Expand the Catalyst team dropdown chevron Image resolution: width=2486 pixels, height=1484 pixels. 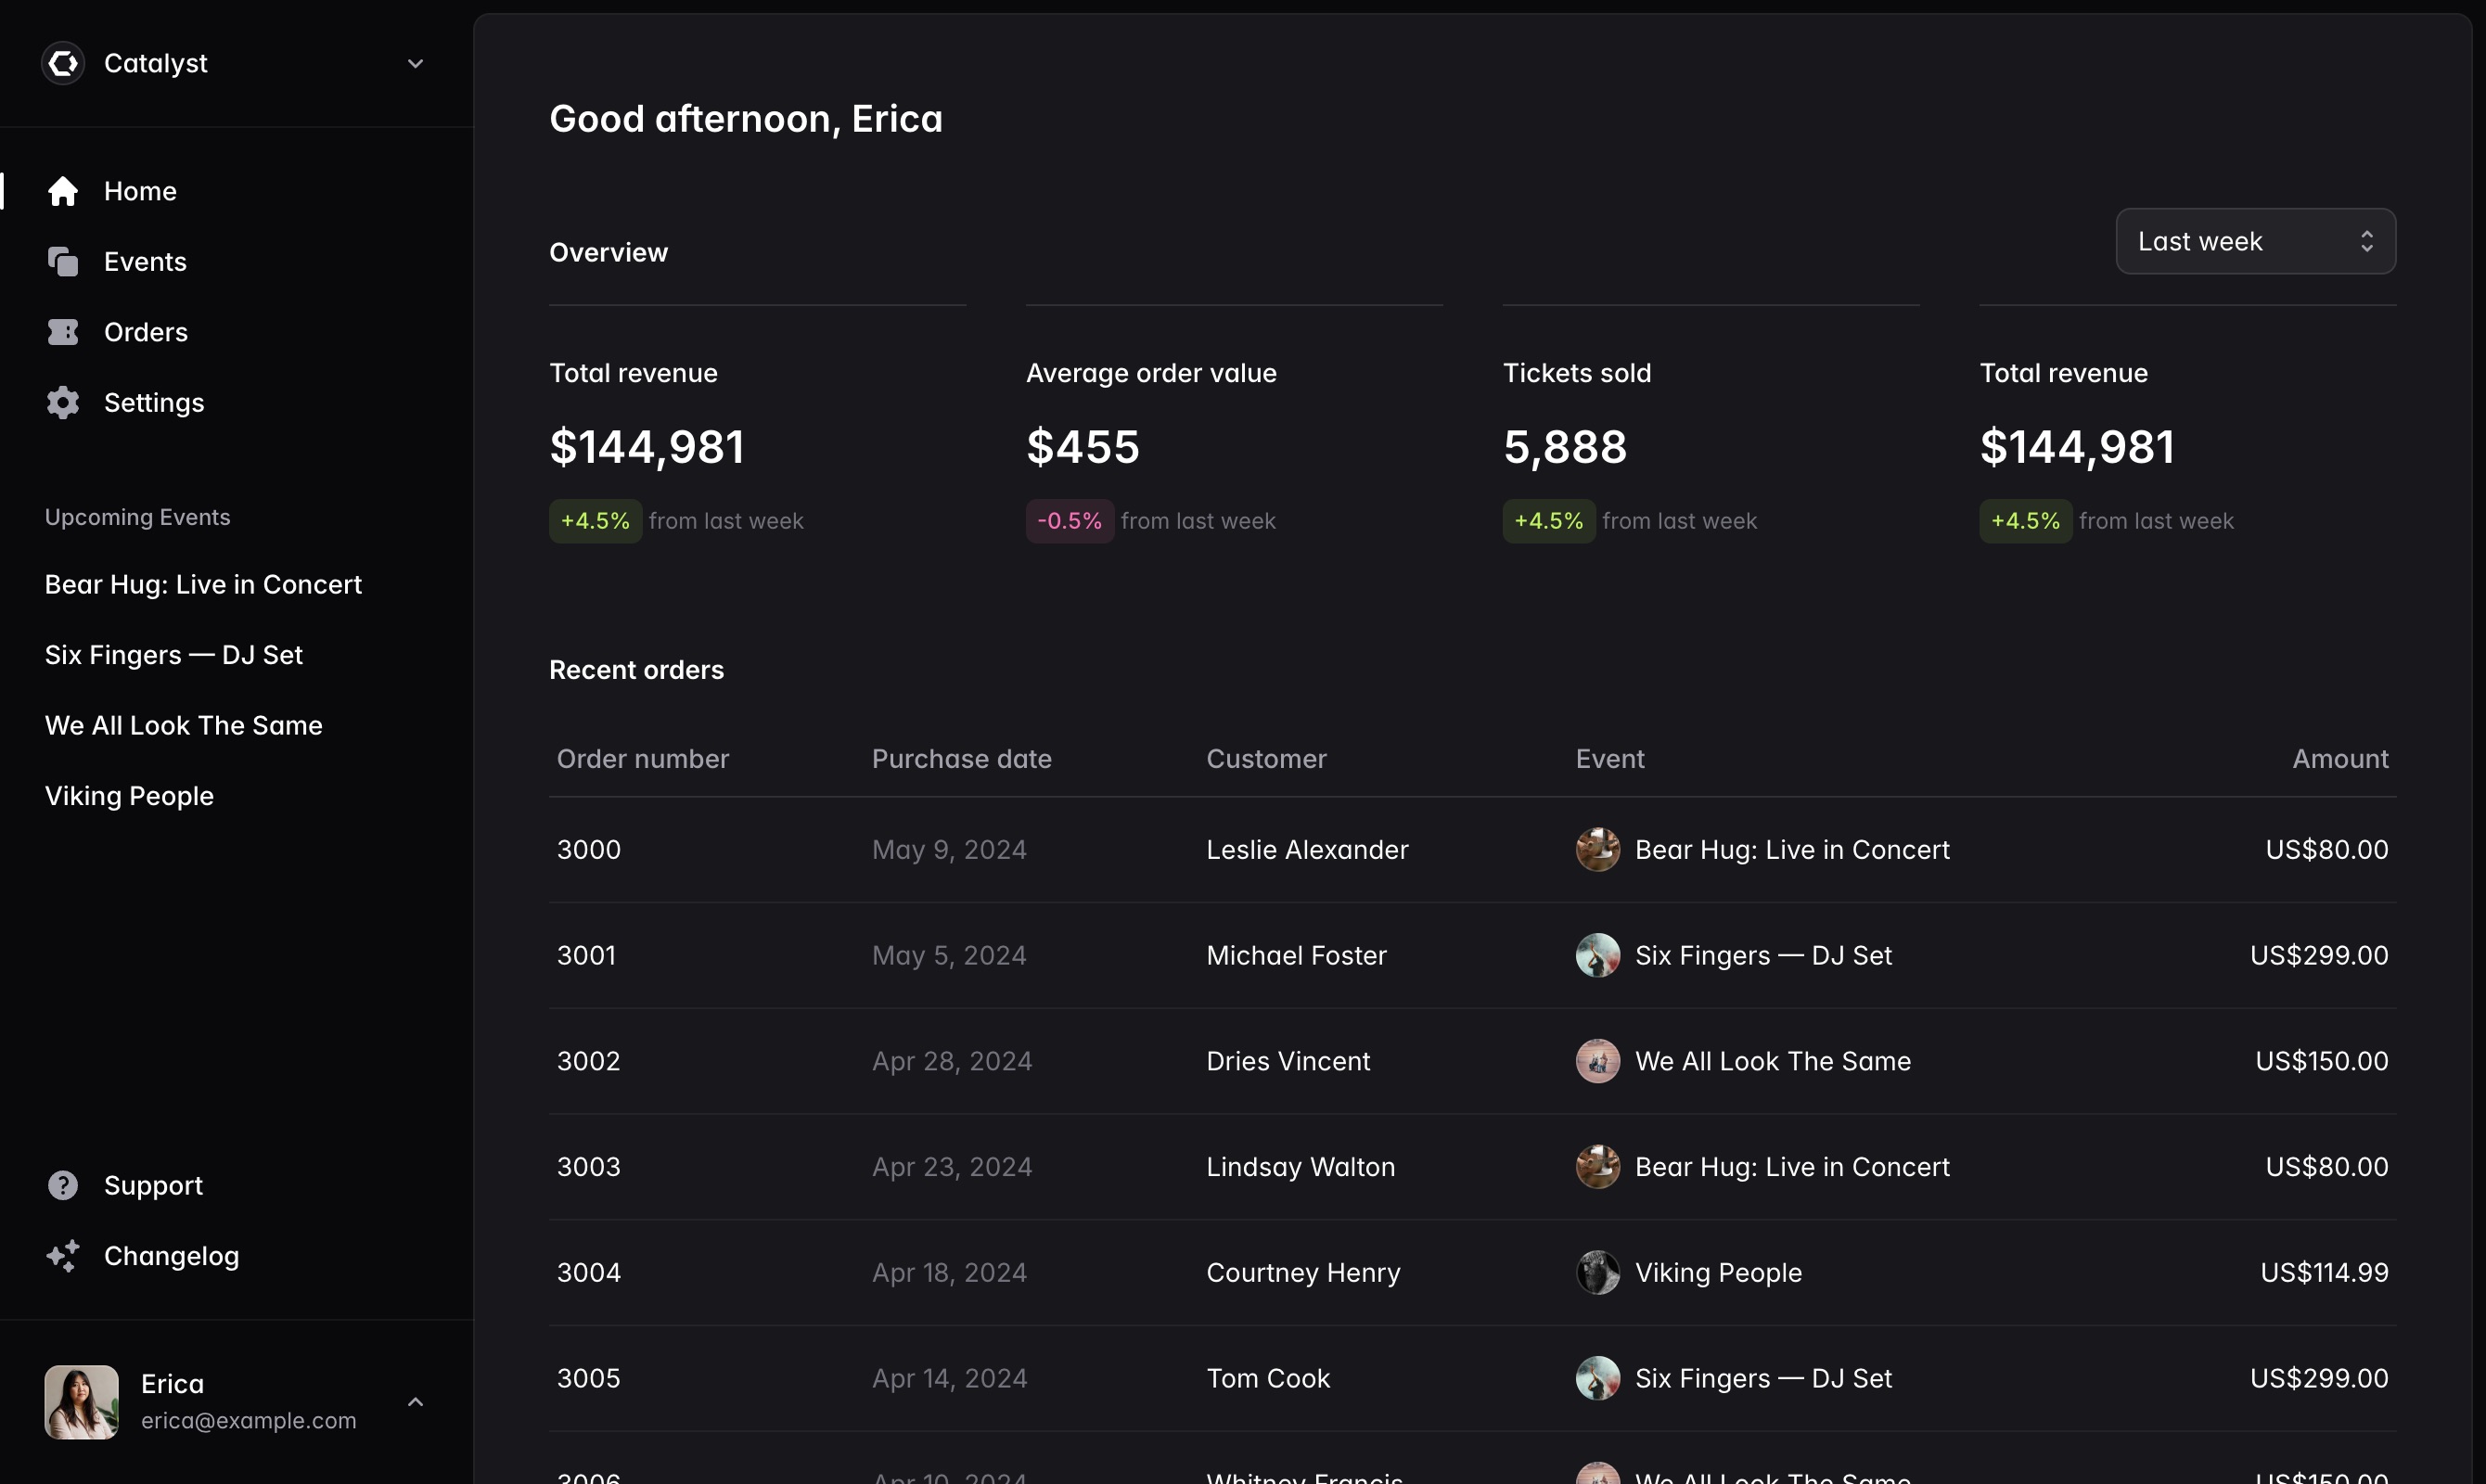415,64
